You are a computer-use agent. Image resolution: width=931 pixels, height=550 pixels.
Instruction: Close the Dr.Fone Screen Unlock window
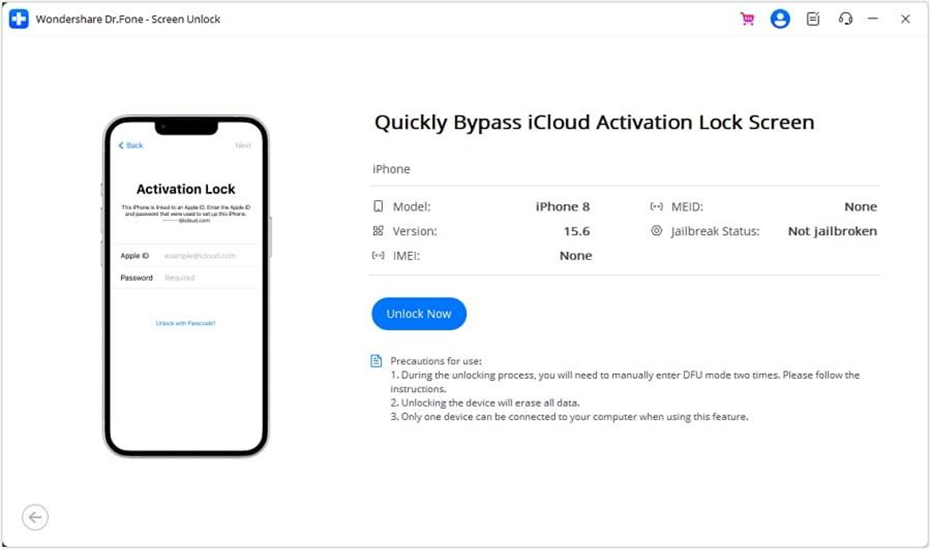905,19
